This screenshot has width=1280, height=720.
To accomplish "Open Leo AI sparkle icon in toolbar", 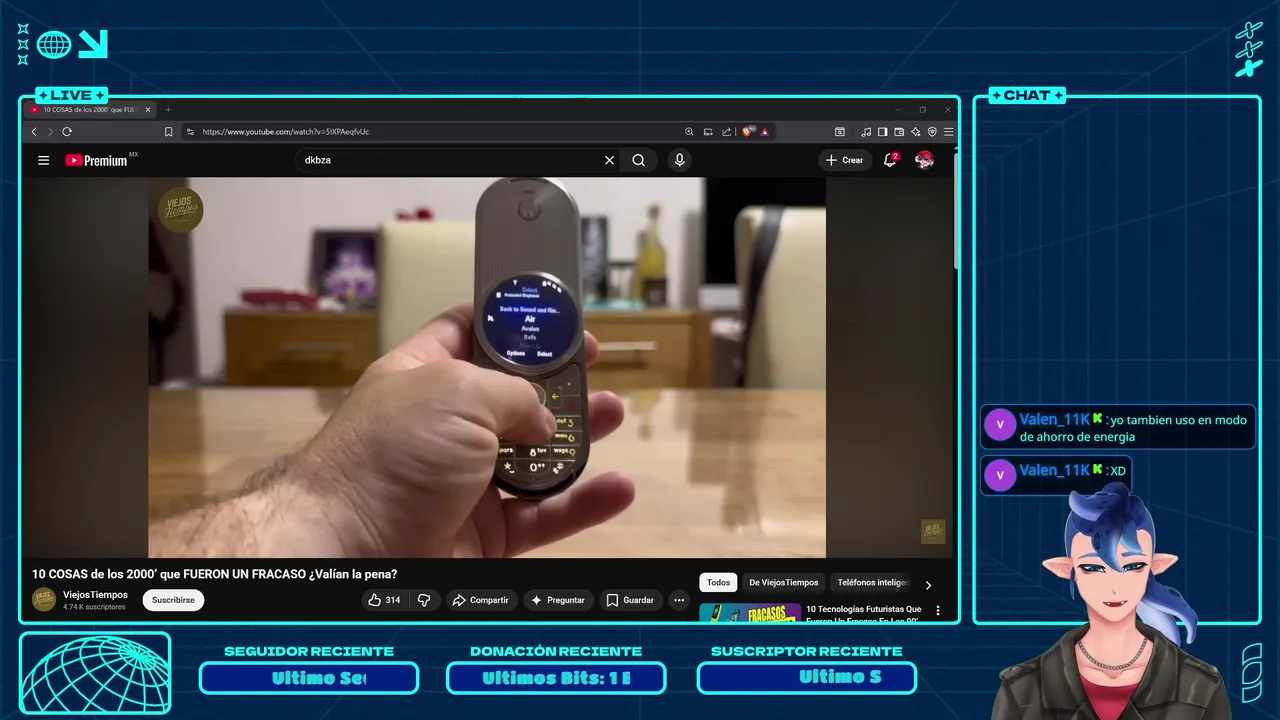I will coord(915,132).
